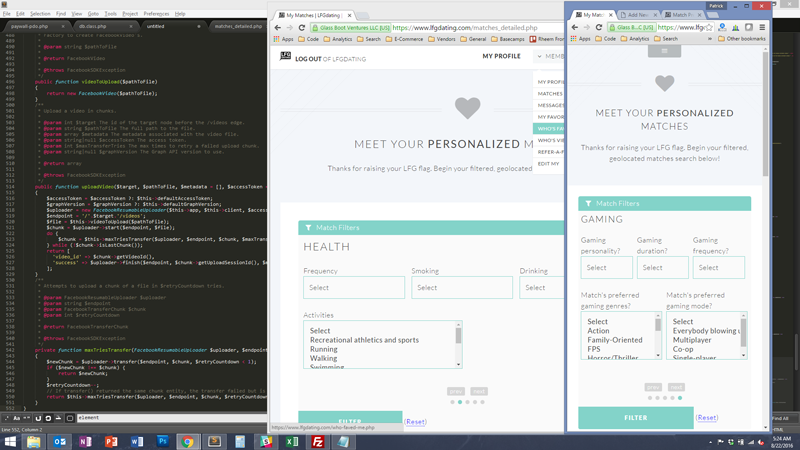This screenshot has height=450, width=800.
Task: Open File Explorer from taskbar
Action: click(x=34, y=441)
